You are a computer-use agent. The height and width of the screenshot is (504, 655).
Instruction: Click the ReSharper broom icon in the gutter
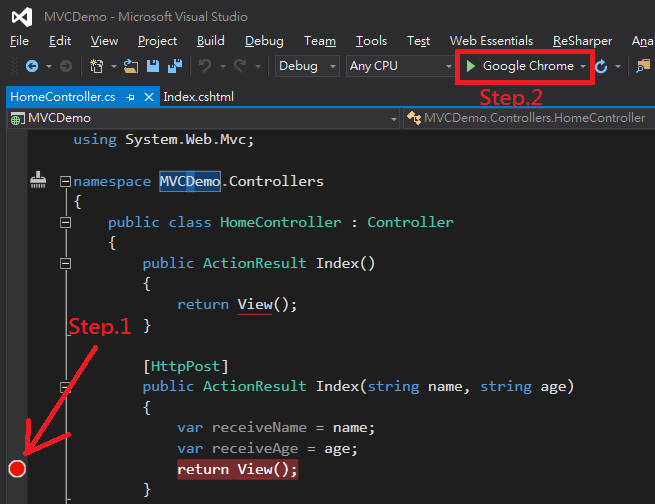(x=38, y=180)
